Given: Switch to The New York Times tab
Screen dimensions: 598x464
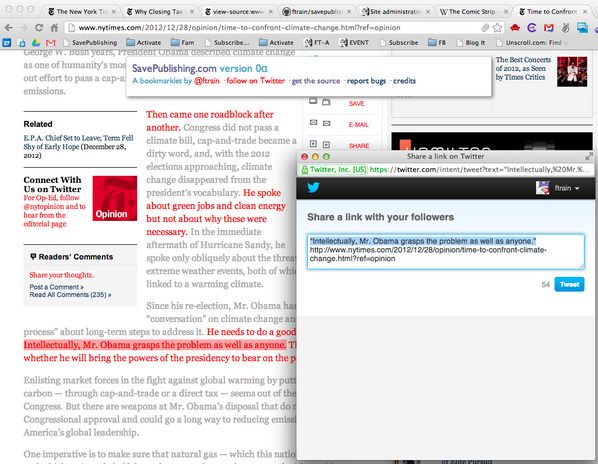Looking at the screenshot, I should pos(82,12).
